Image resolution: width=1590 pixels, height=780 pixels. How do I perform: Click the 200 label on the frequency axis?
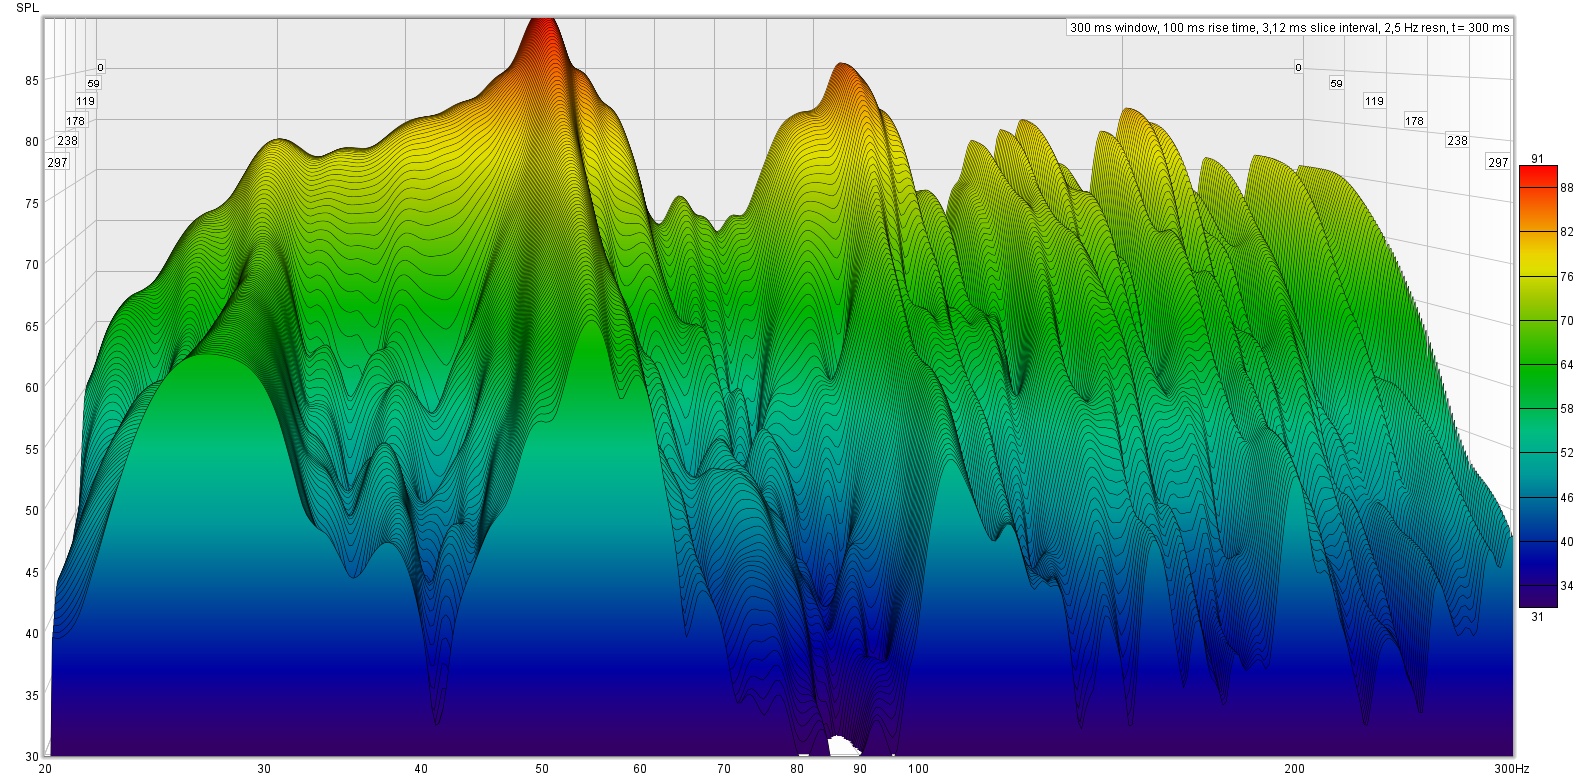click(1294, 769)
